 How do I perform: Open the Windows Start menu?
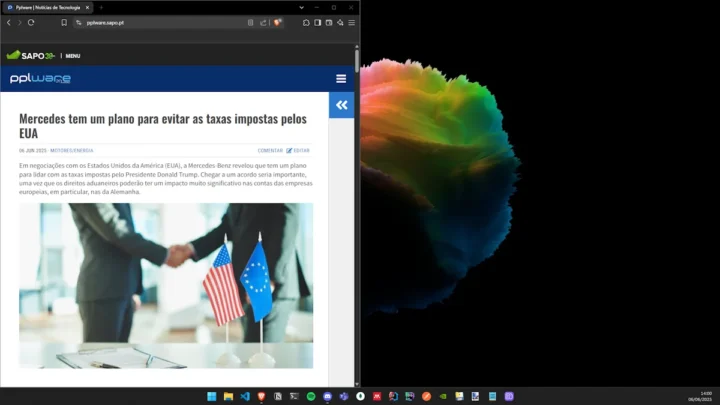212,397
